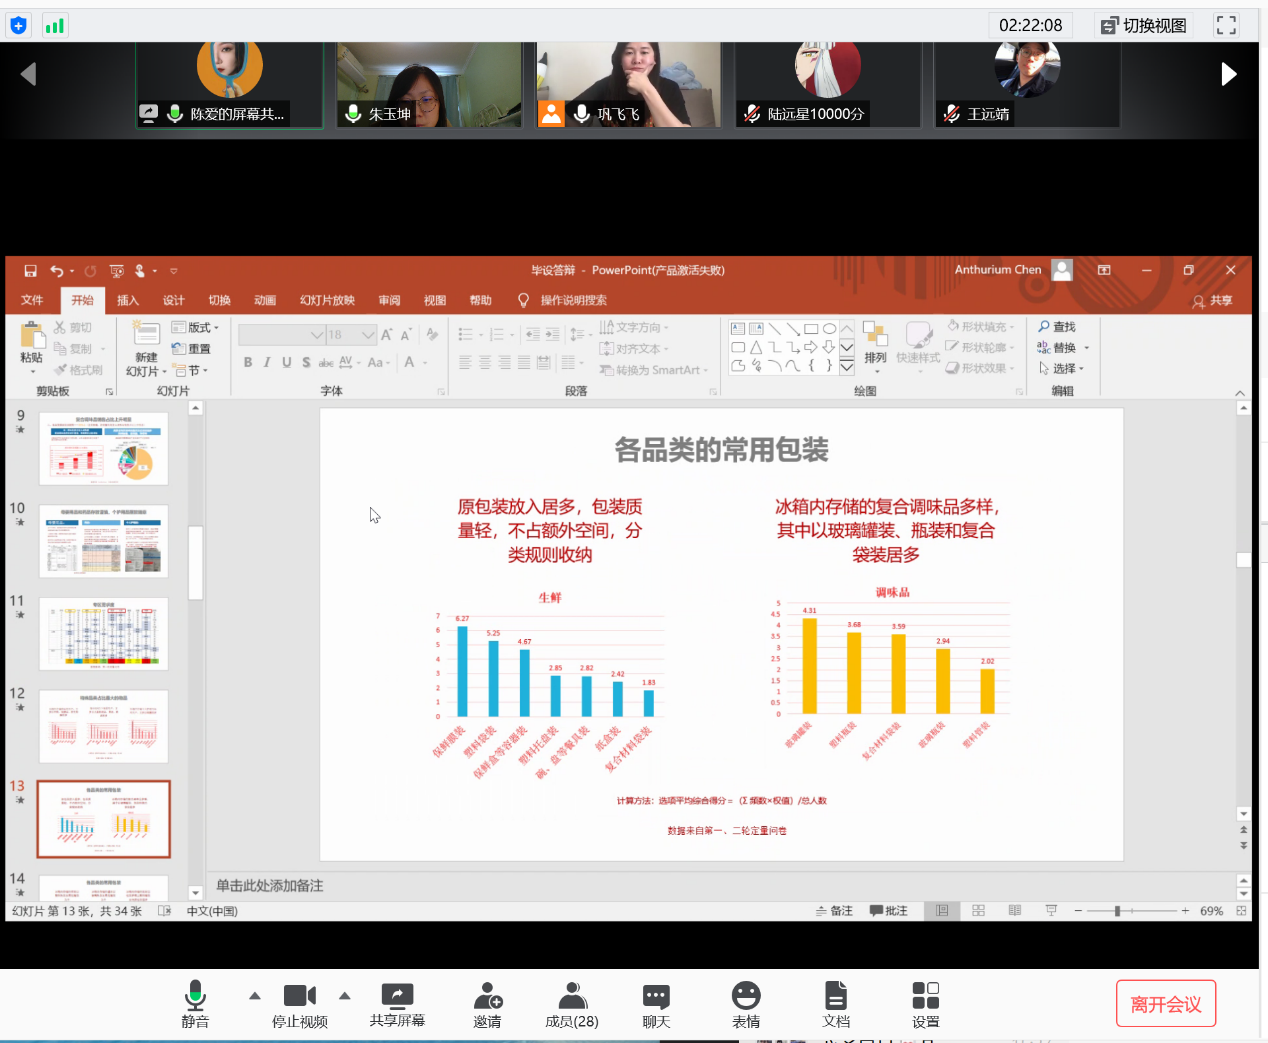Click the switch view (切换视图) button
Screen dimensions: 1268x1043
click(x=1144, y=26)
